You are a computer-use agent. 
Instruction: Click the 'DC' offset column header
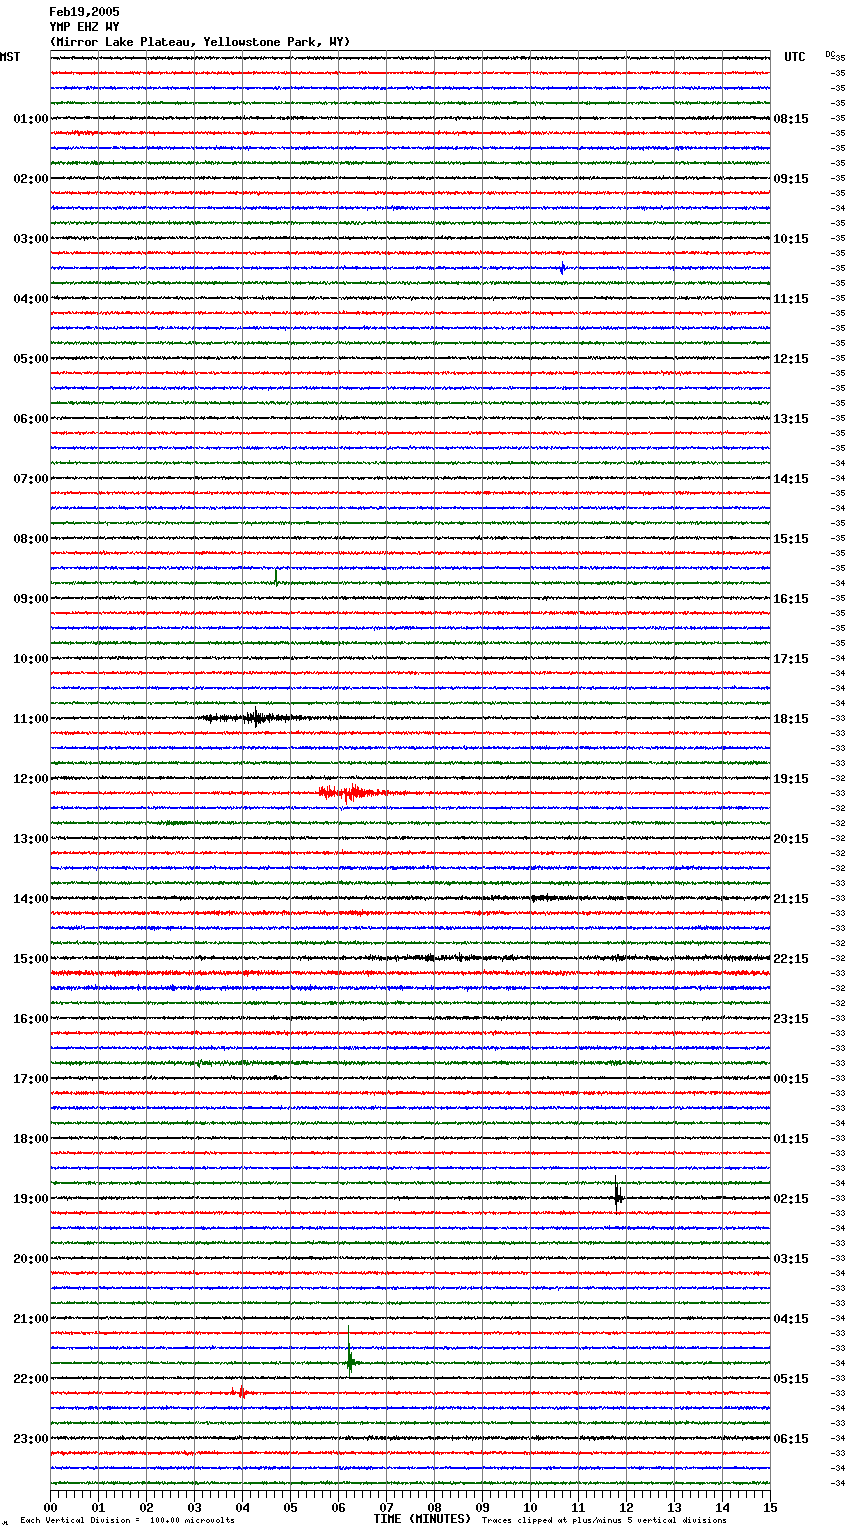pos(830,54)
